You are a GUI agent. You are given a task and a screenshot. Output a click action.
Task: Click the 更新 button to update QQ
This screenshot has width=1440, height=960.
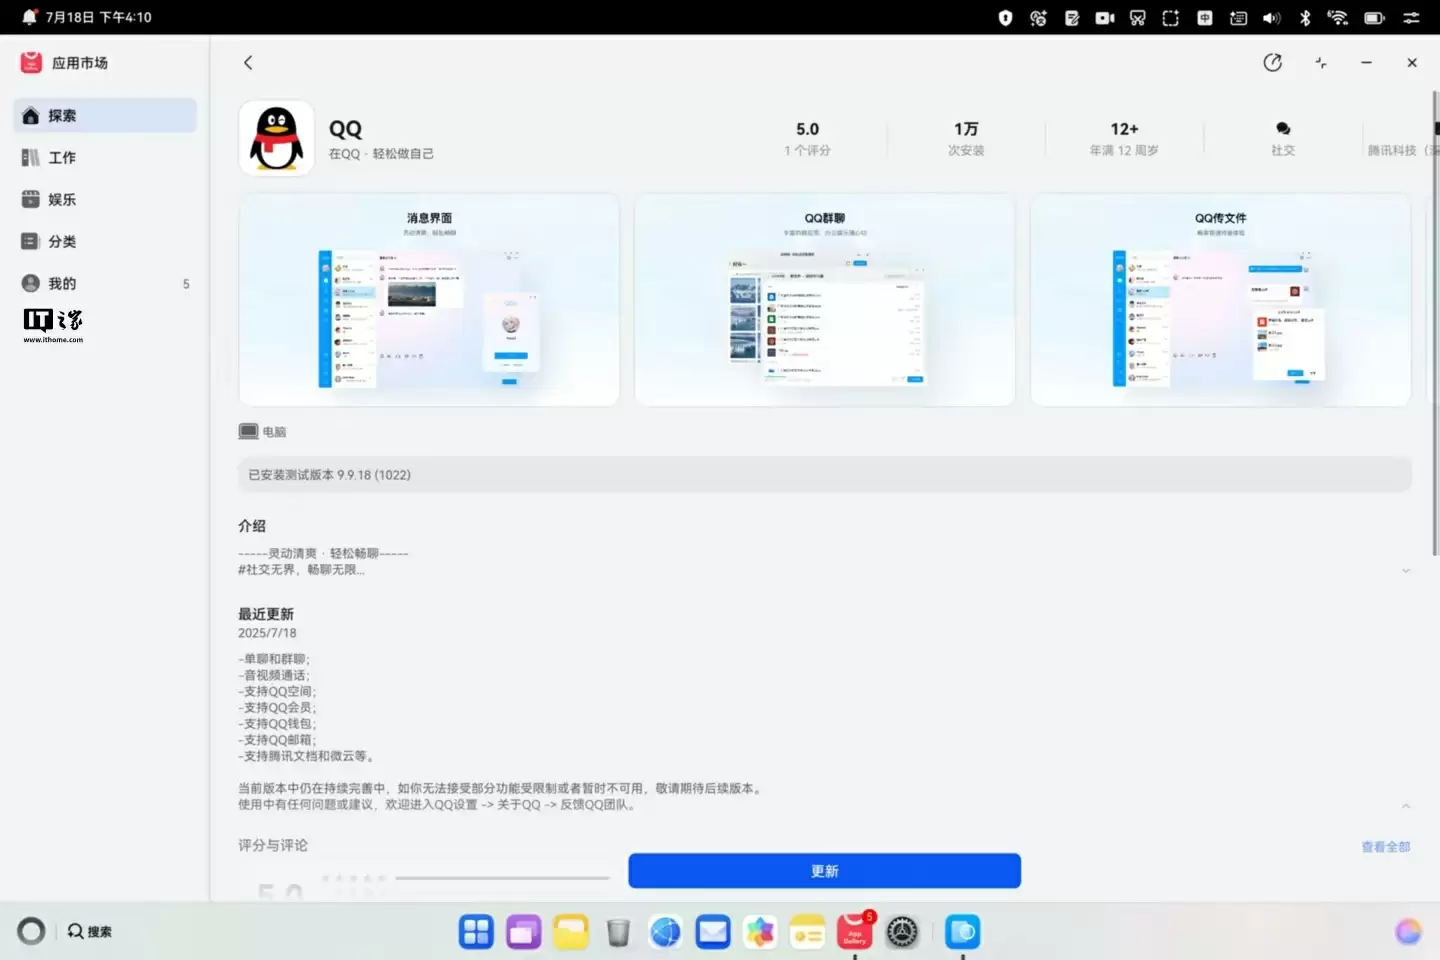pyautogui.click(x=824, y=870)
